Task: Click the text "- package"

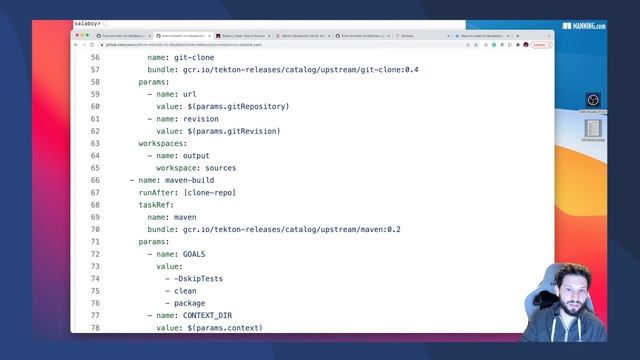Action: (185, 303)
